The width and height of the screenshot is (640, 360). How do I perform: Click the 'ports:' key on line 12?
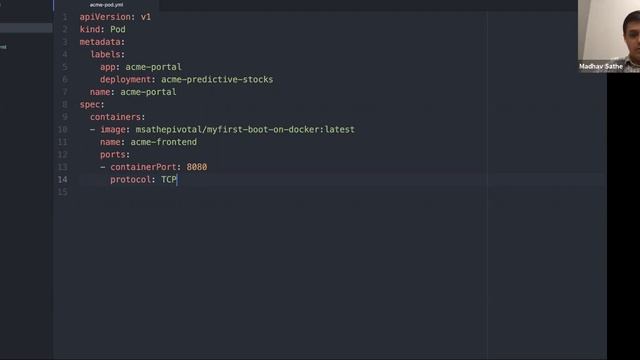(115, 154)
